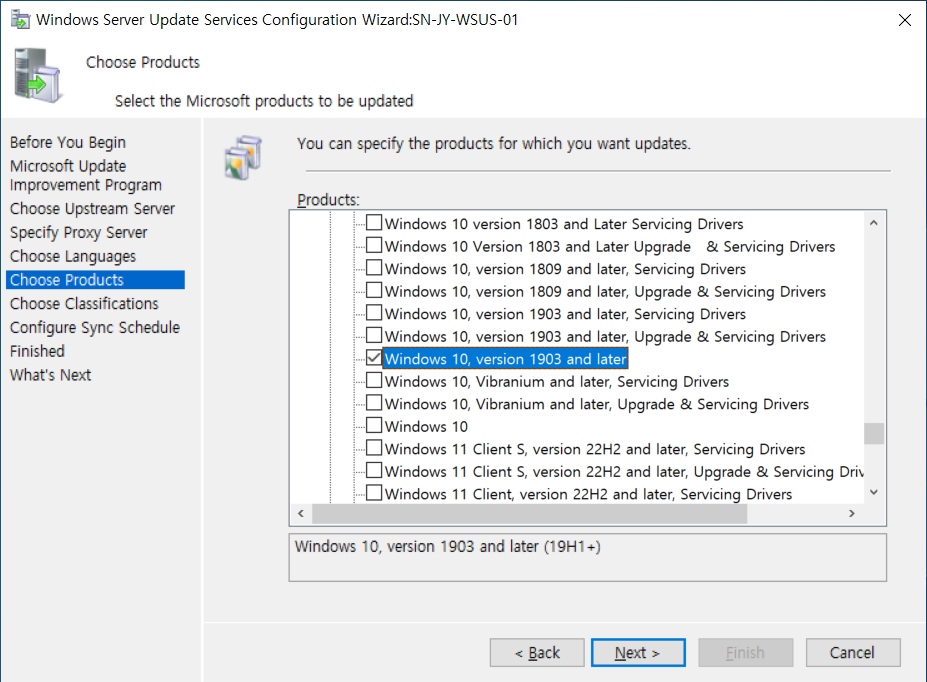Click the Back button
The width and height of the screenshot is (927, 682).
coord(537,652)
